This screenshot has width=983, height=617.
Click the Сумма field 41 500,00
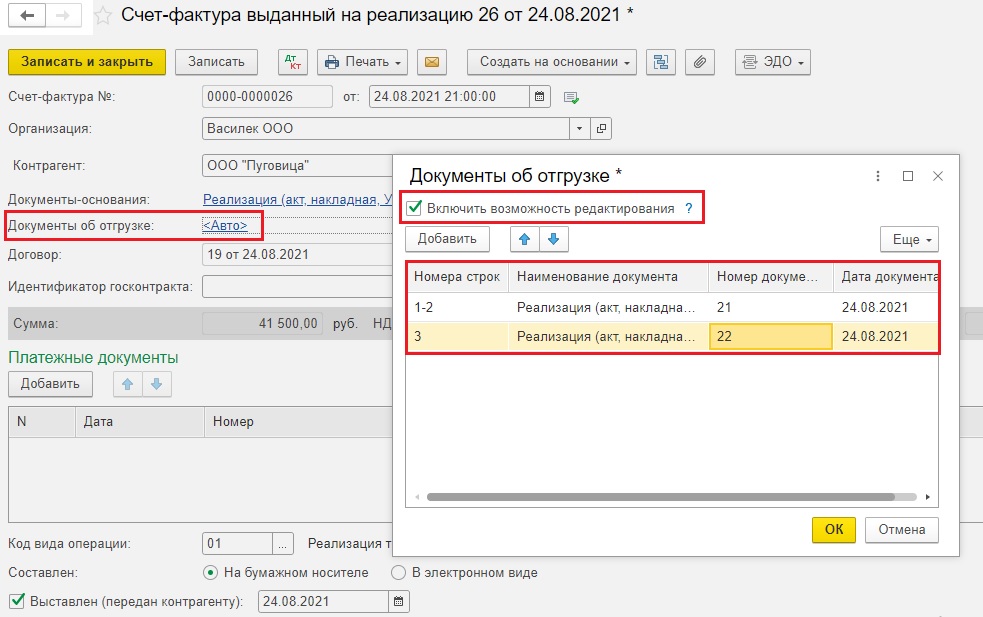(x=262, y=324)
